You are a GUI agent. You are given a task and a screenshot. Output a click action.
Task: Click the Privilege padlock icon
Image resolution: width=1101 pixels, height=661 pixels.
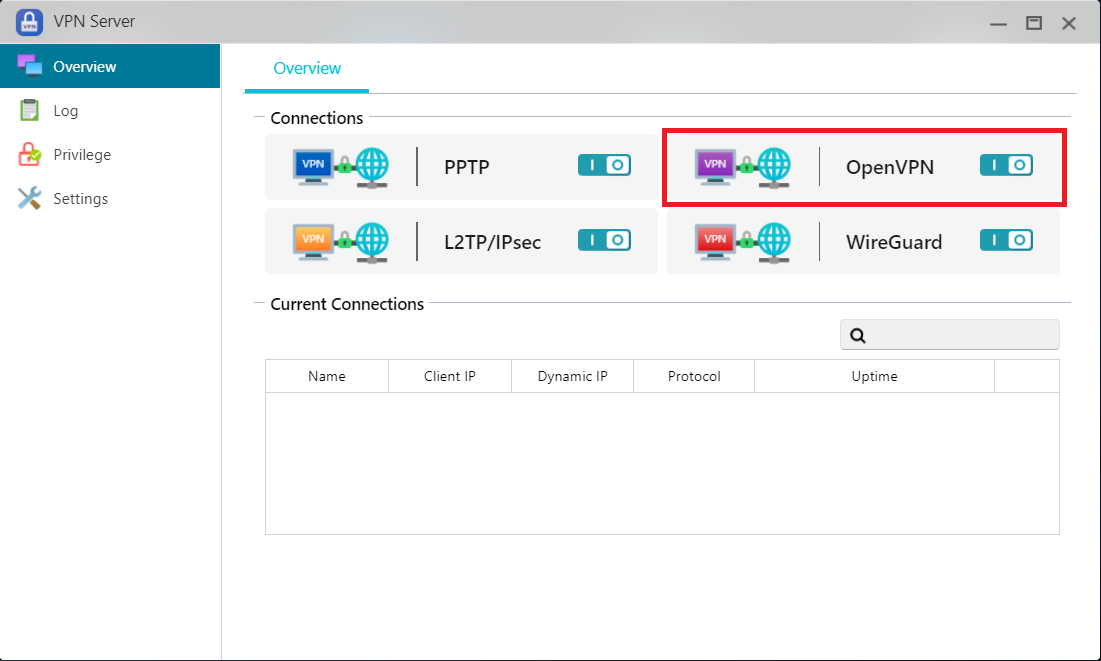click(29, 155)
